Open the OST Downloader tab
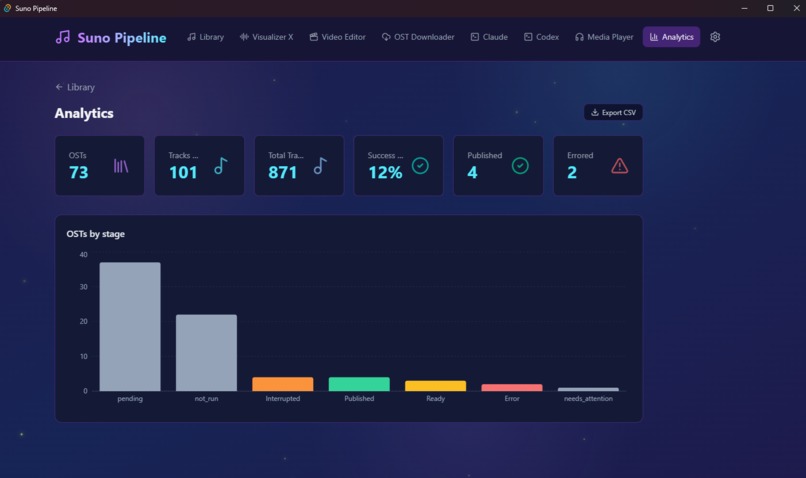This screenshot has height=478, width=806. 418,37
